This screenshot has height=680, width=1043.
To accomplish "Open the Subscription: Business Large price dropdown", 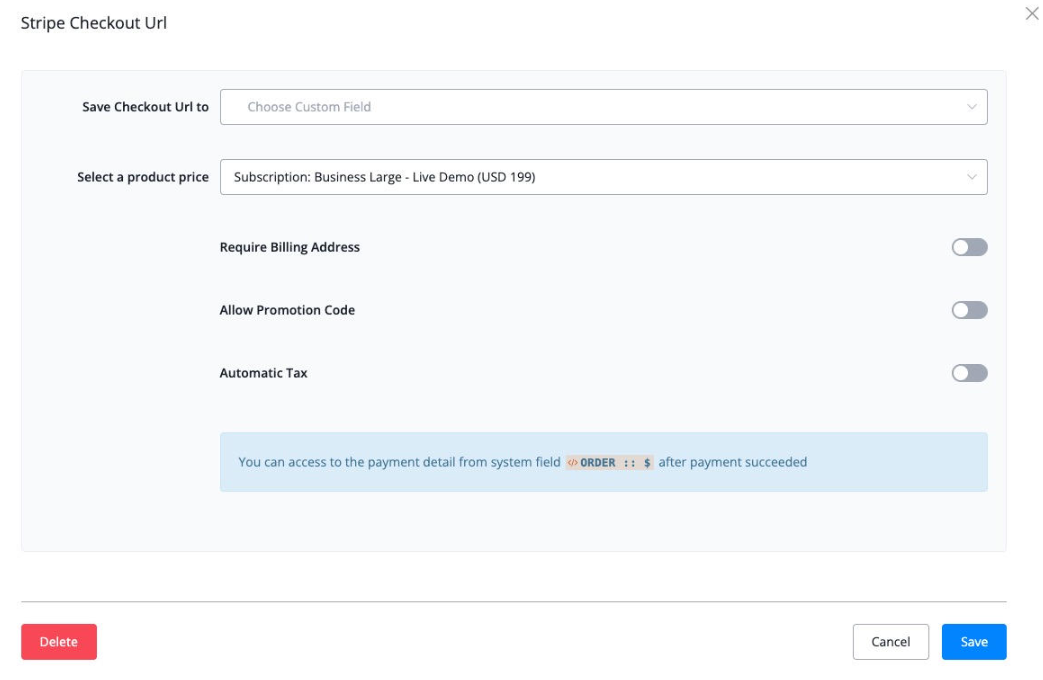I will coord(602,177).
